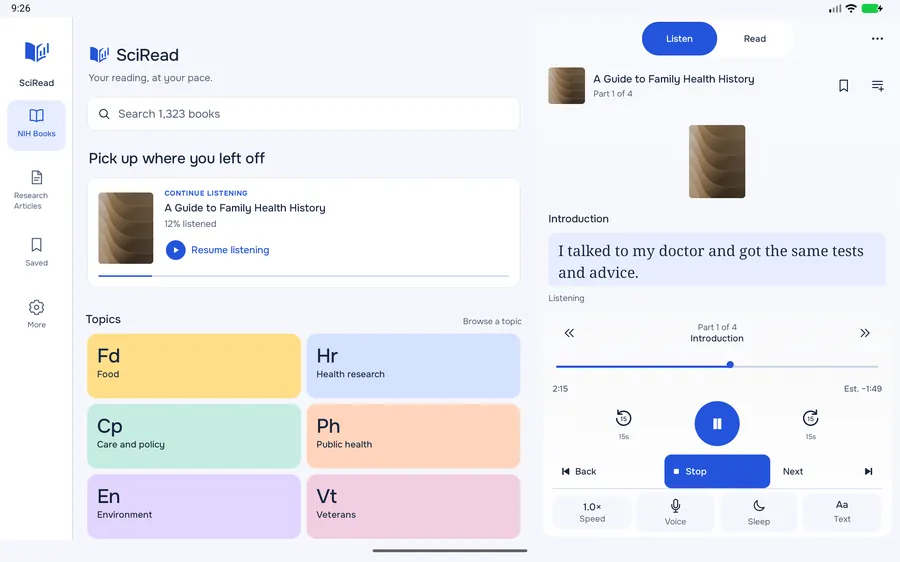Open Text appearance settings
The image size is (900, 562).
coord(842,512)
